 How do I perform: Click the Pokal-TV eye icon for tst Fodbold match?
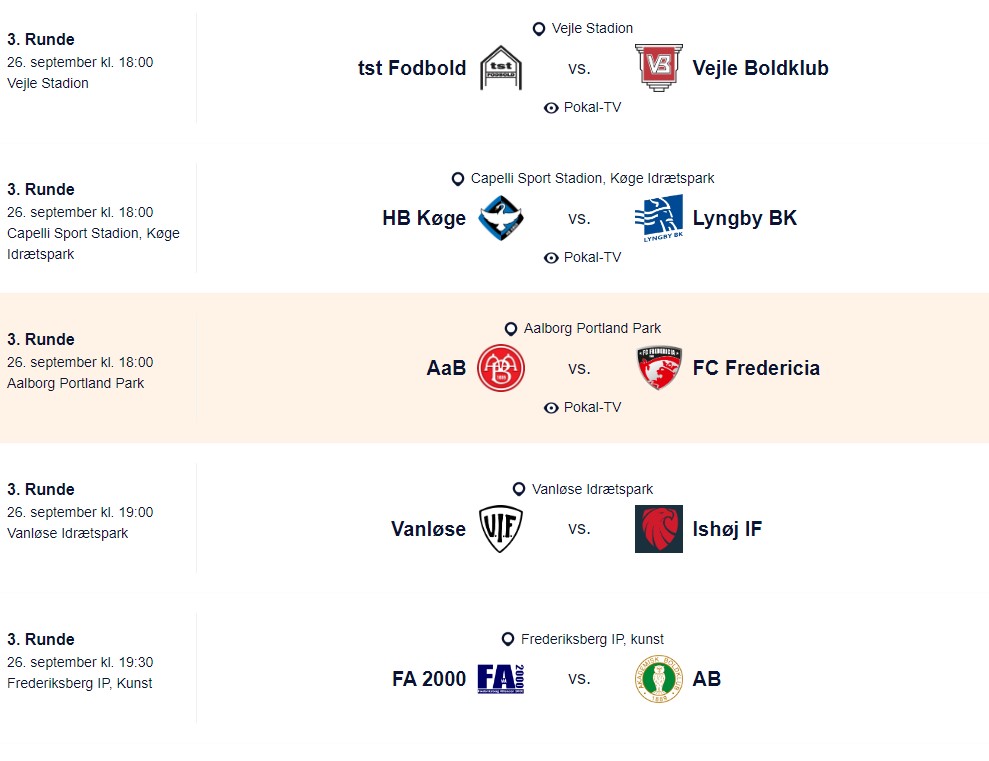pyautogui.click(x=551, y=108)
